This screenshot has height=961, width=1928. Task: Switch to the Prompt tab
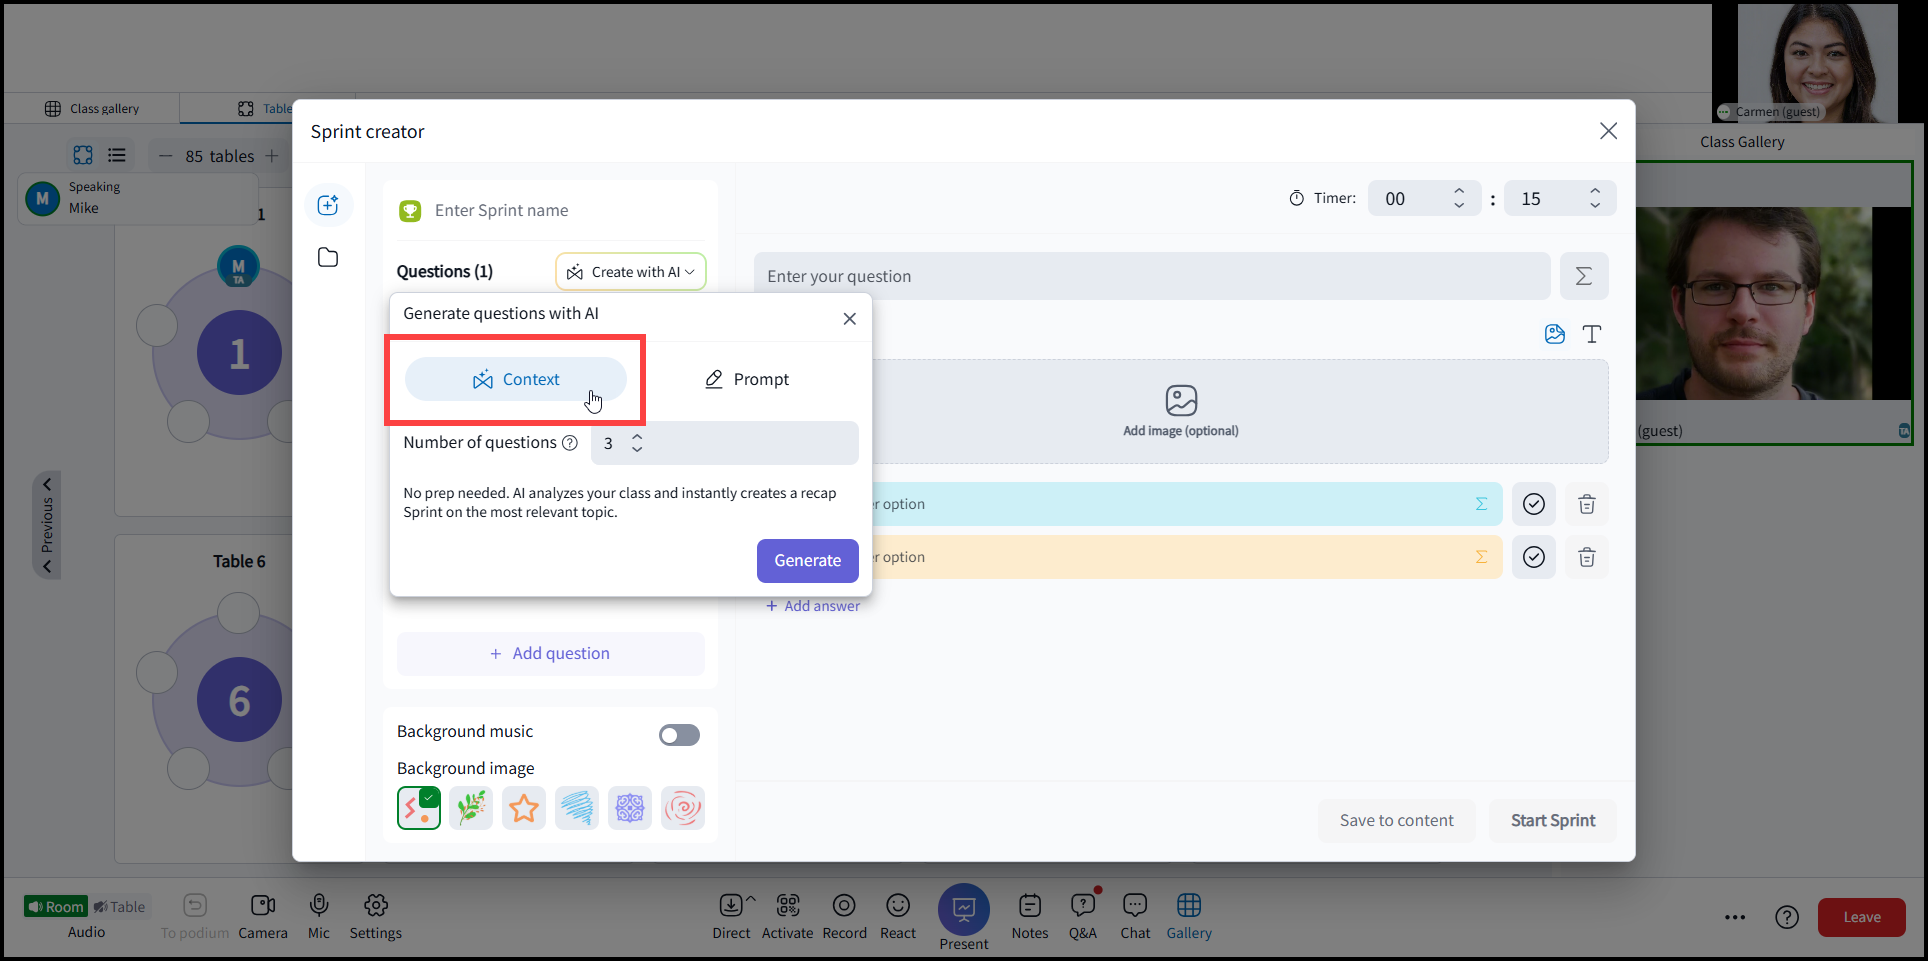747,379
